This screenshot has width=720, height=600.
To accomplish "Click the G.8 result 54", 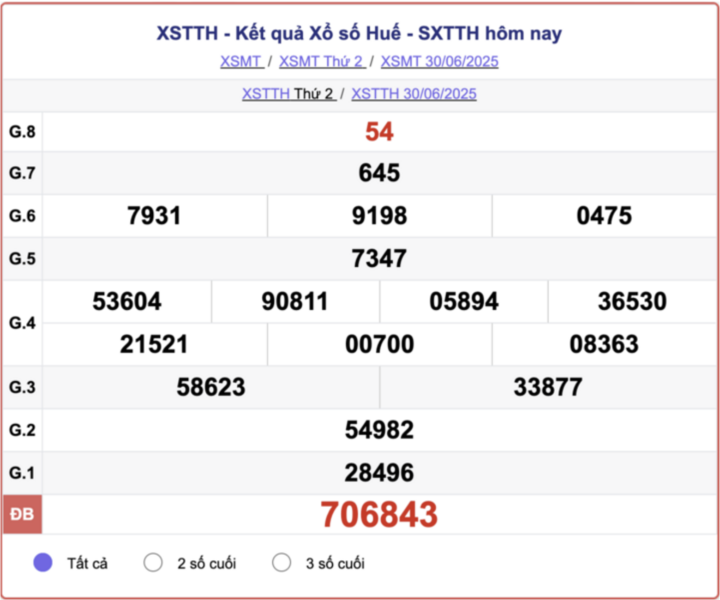I will point(379,132).
